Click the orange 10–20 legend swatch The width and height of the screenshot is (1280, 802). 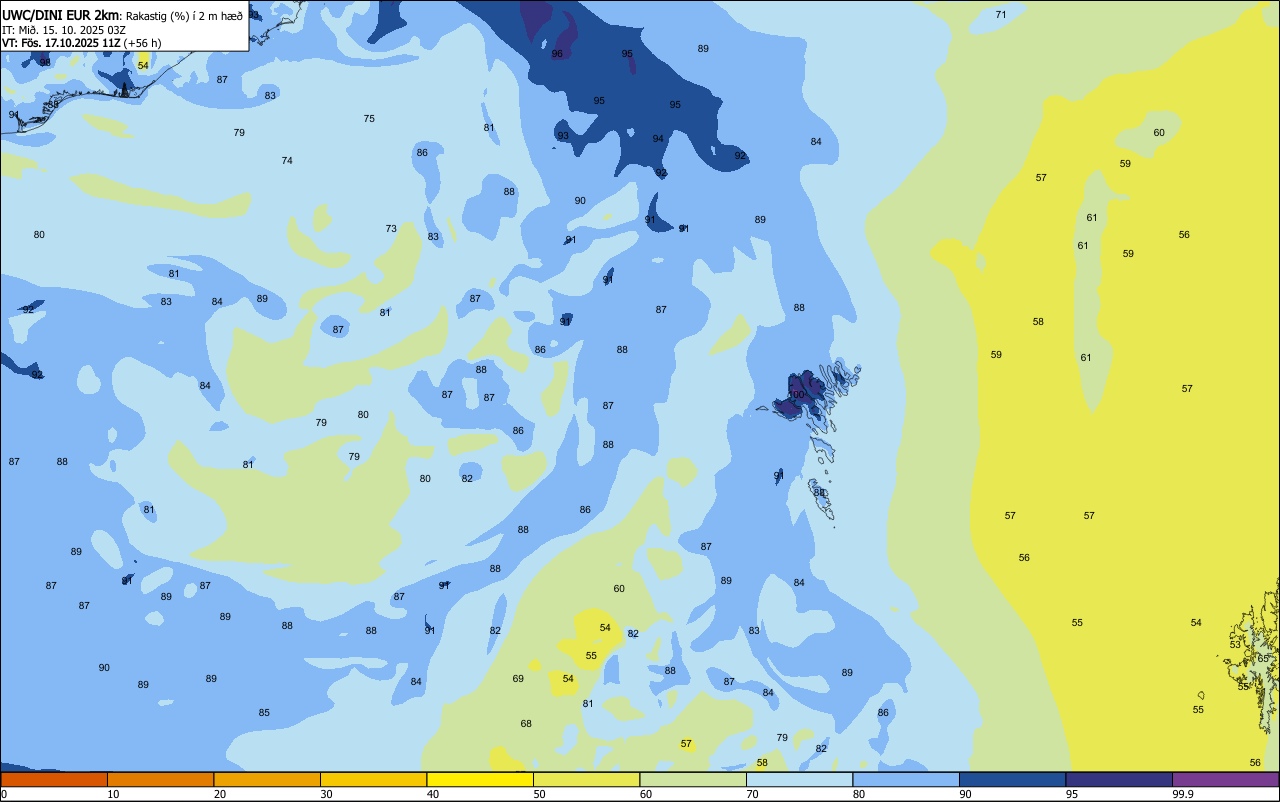[x=160, y=780]
